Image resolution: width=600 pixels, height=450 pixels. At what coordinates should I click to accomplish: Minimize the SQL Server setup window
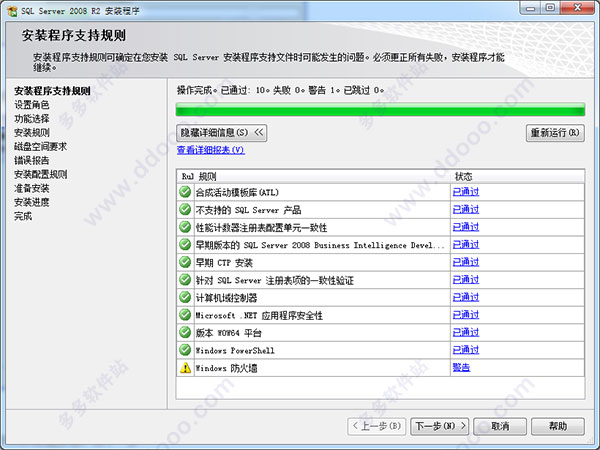pyautogui.click(x=530, y=8)
